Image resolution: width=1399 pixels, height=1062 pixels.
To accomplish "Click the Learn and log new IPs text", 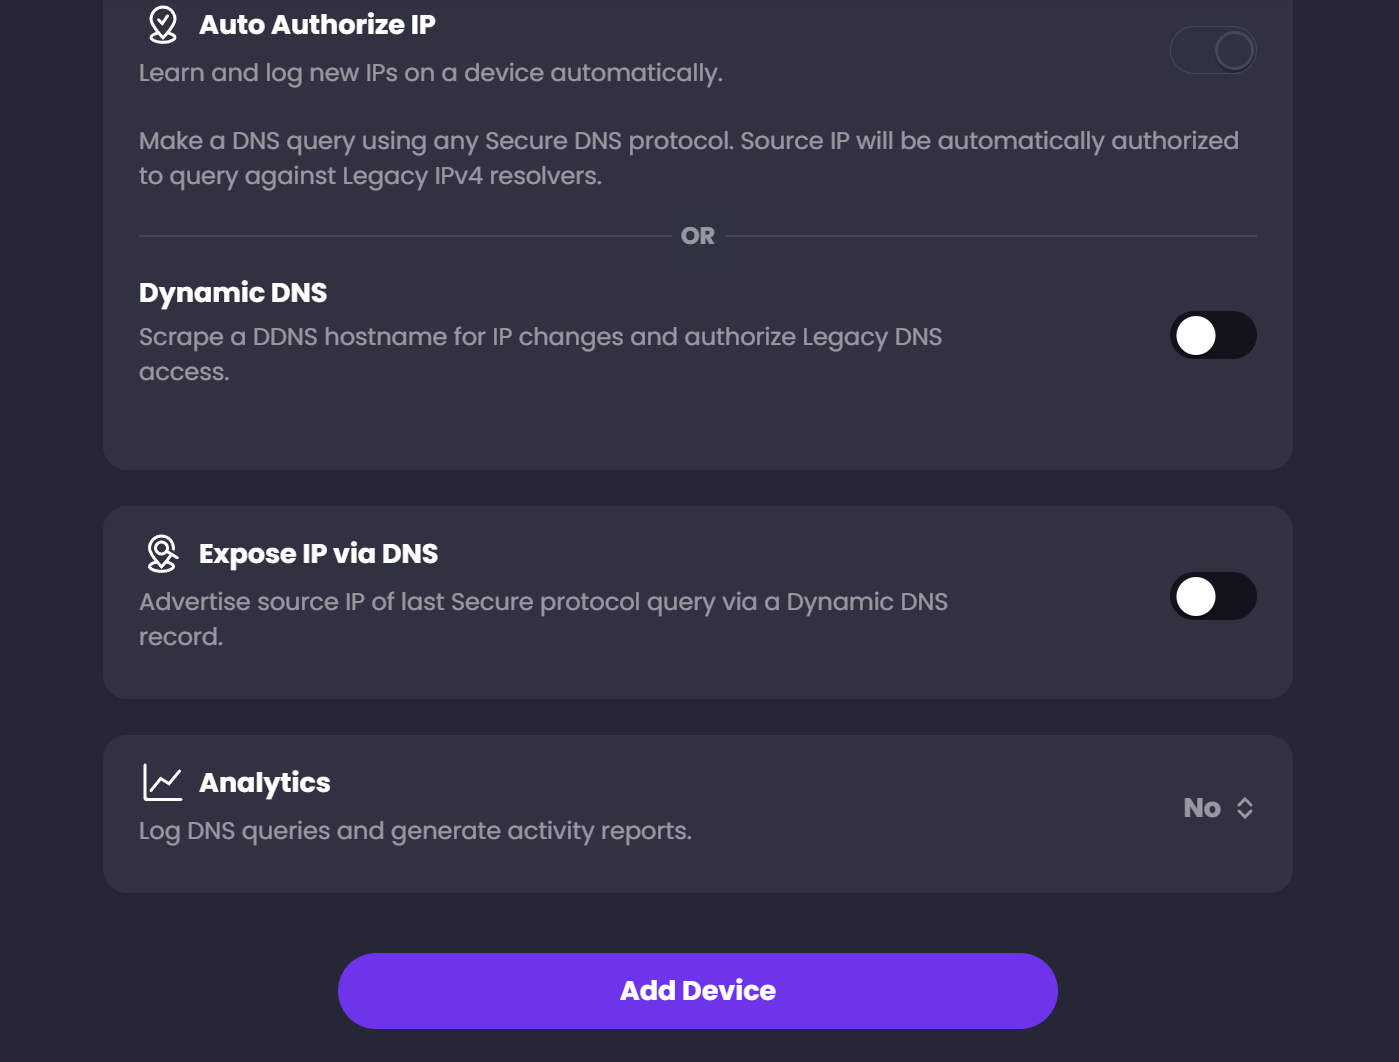I will pos(431,73).
